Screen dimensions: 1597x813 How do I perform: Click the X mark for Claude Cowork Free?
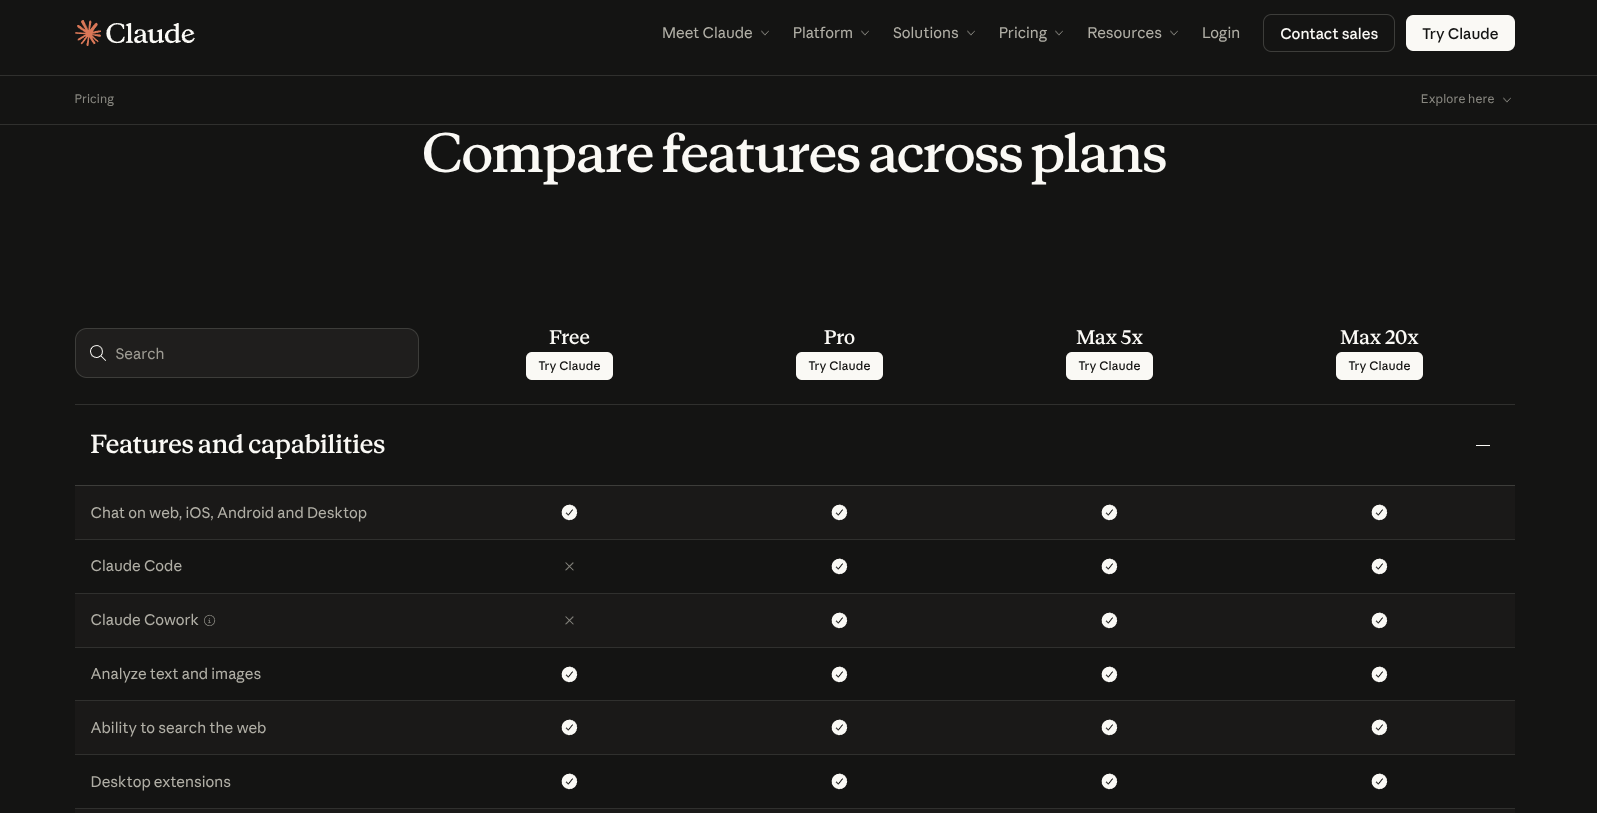click(569, 621)
